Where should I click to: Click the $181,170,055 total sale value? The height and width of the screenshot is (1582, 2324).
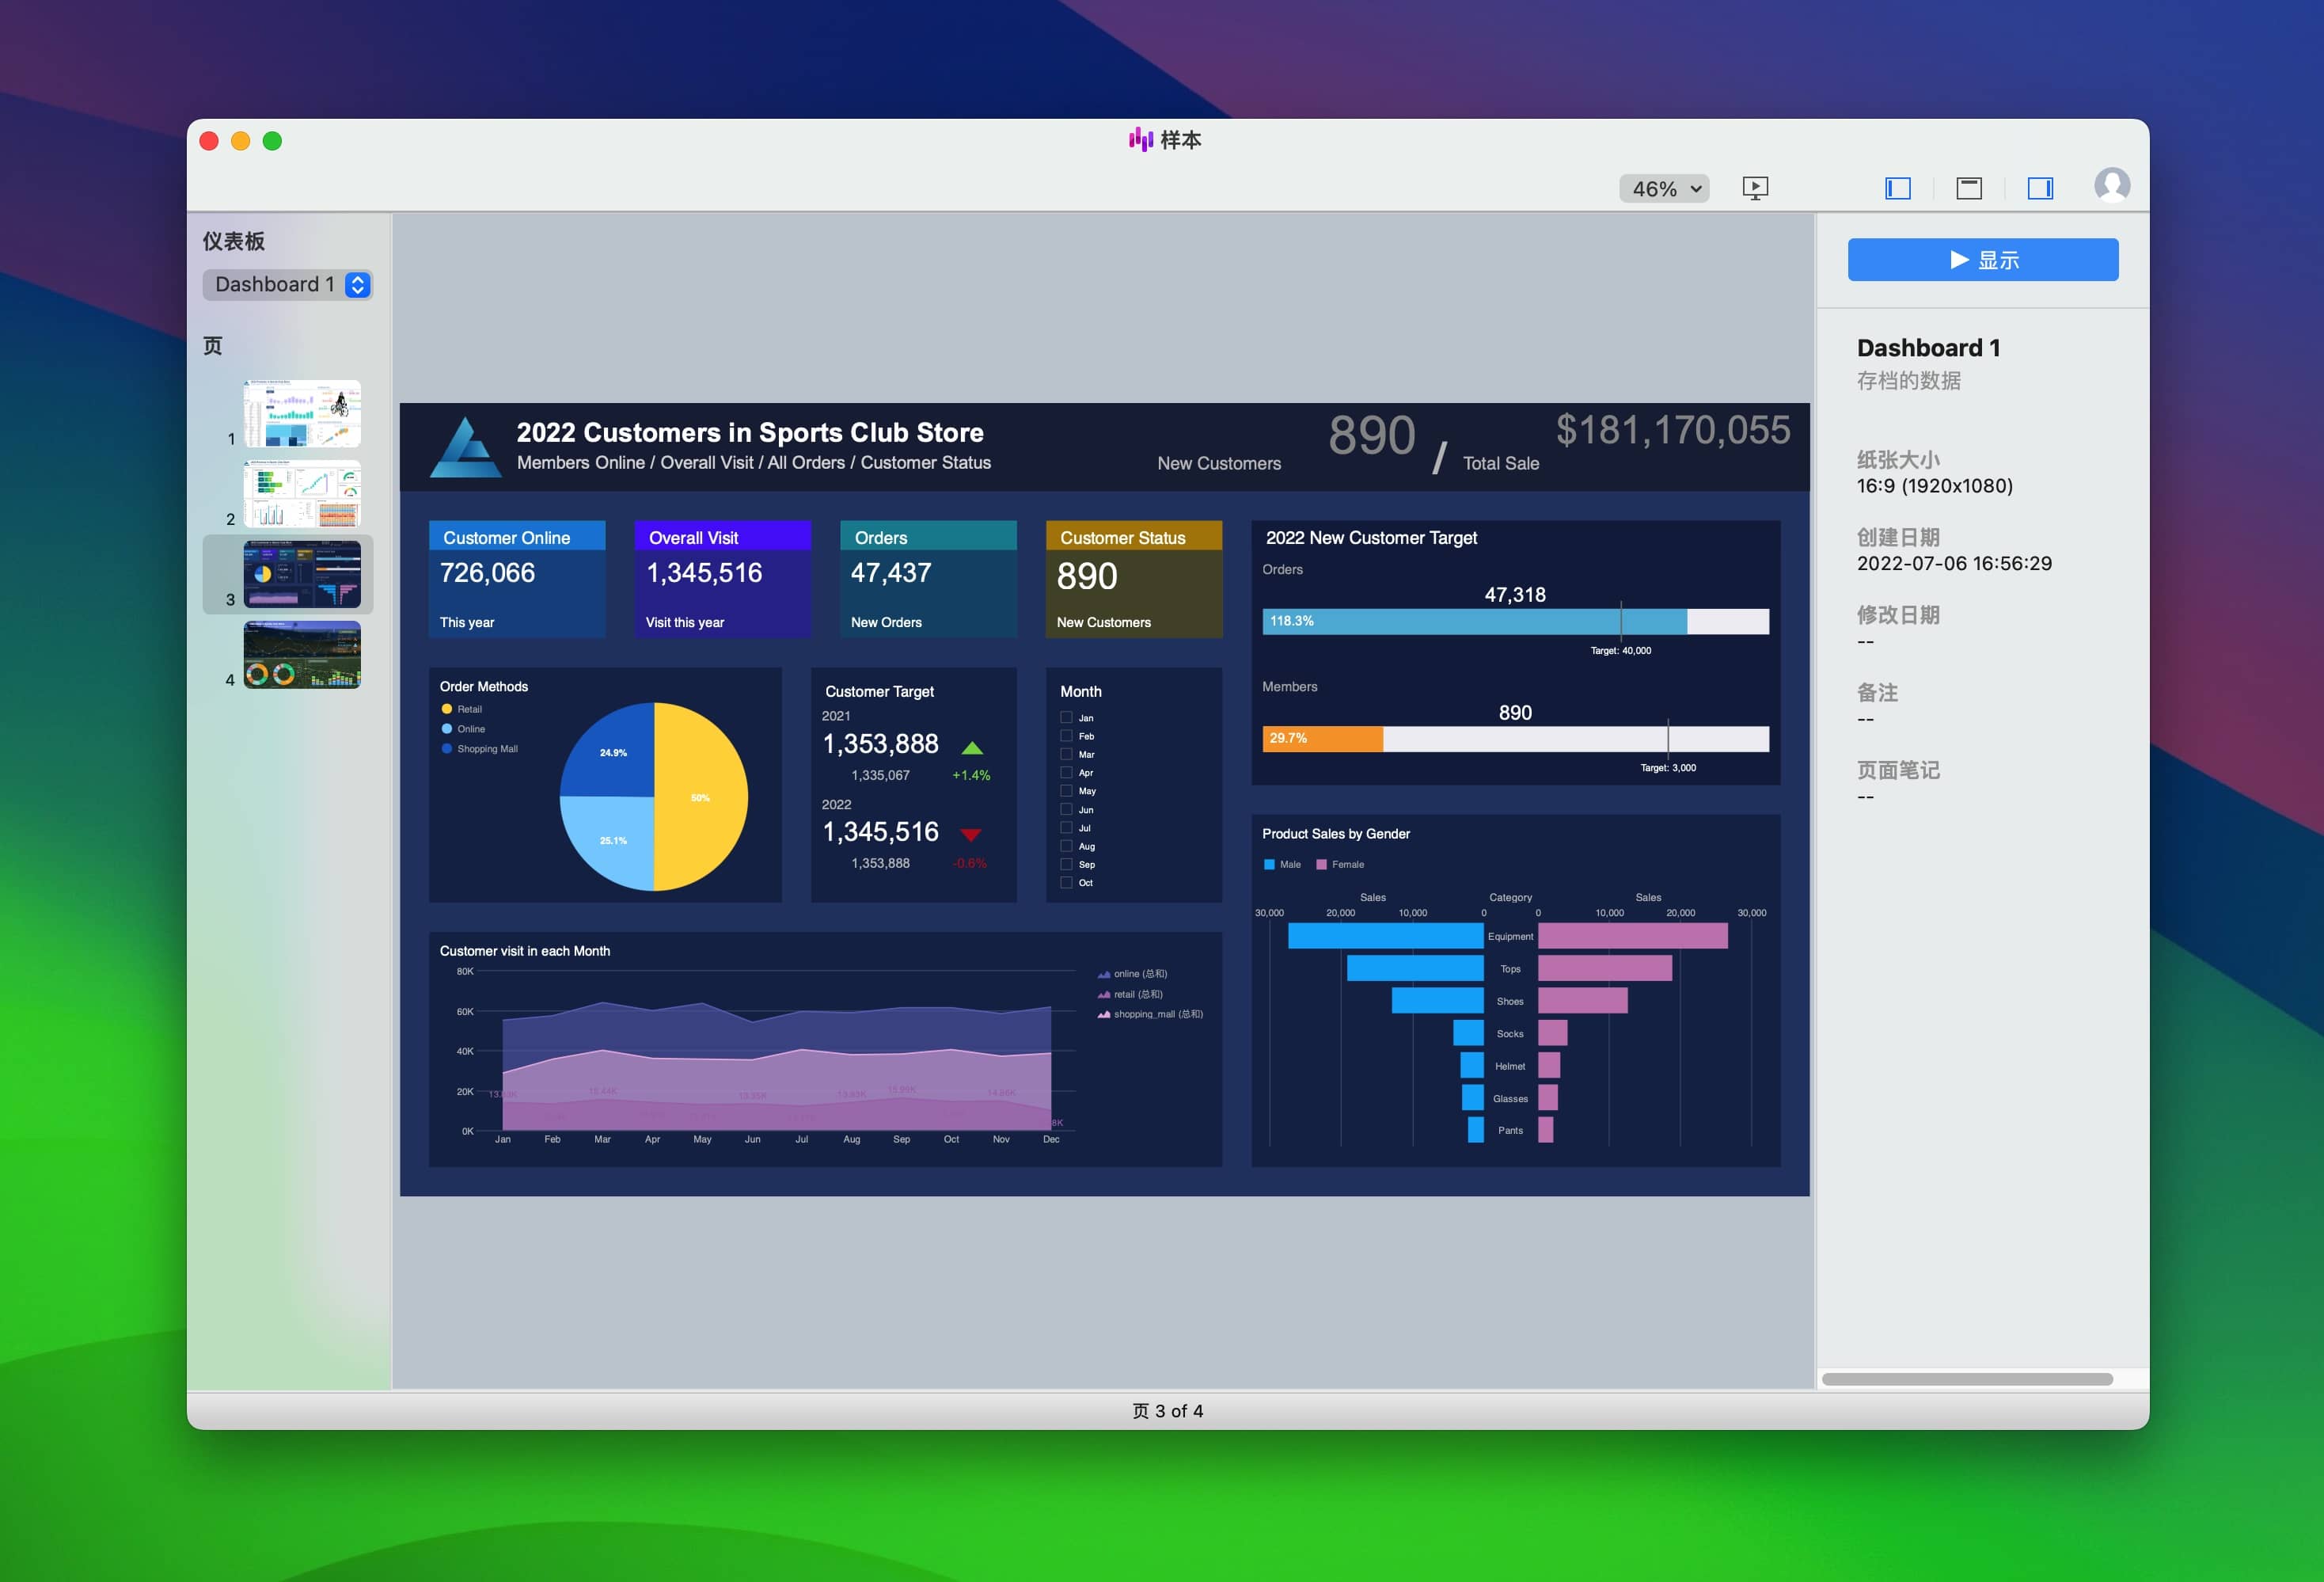(1673, 431)
